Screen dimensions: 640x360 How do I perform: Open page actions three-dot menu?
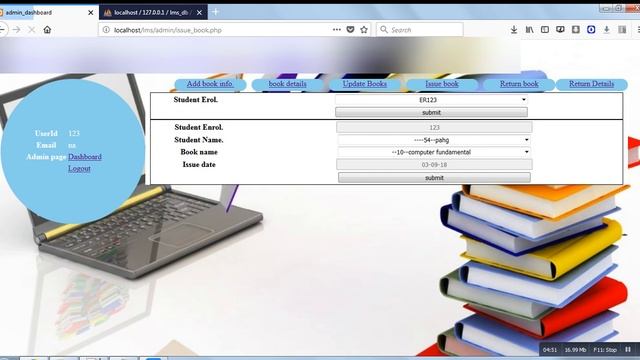337,30
